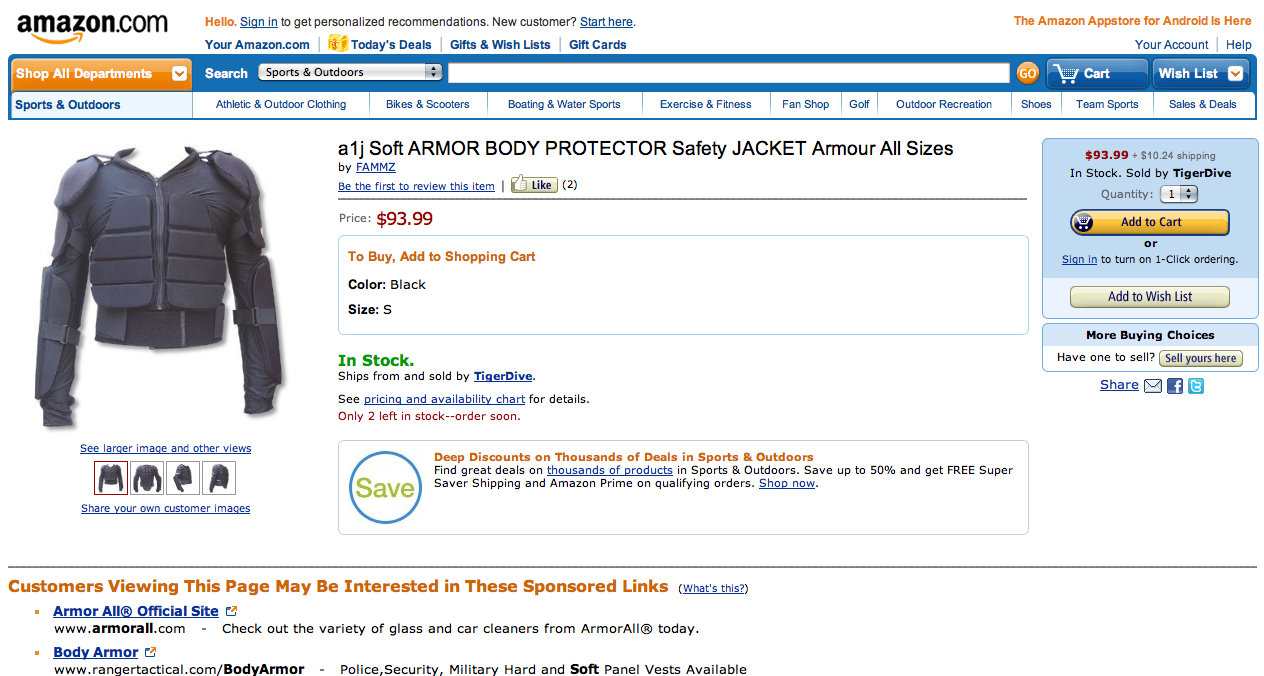Click the thumbs-up Like button
This screenshot has width=1264, height=676.
pyautogui.click(x=534, y=185)
